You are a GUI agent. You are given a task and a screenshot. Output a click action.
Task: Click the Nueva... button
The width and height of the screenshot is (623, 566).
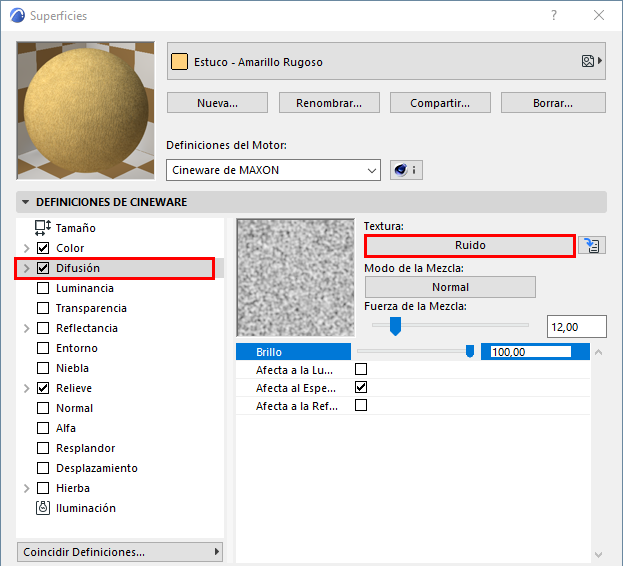(x=217, y=103)
